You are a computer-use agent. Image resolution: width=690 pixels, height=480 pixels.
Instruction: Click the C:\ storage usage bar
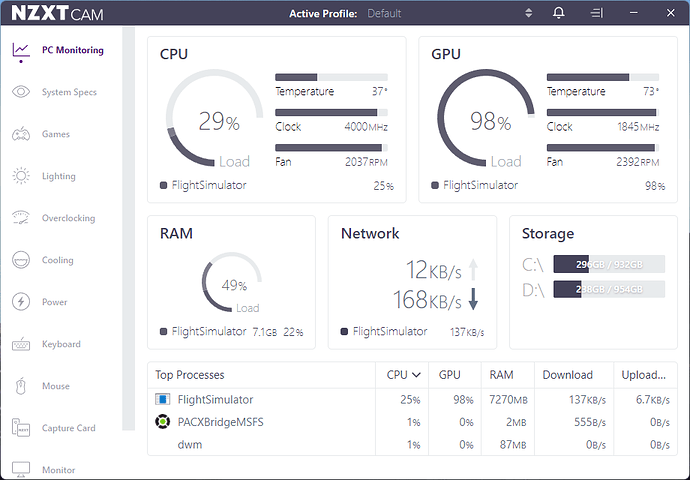609,264
